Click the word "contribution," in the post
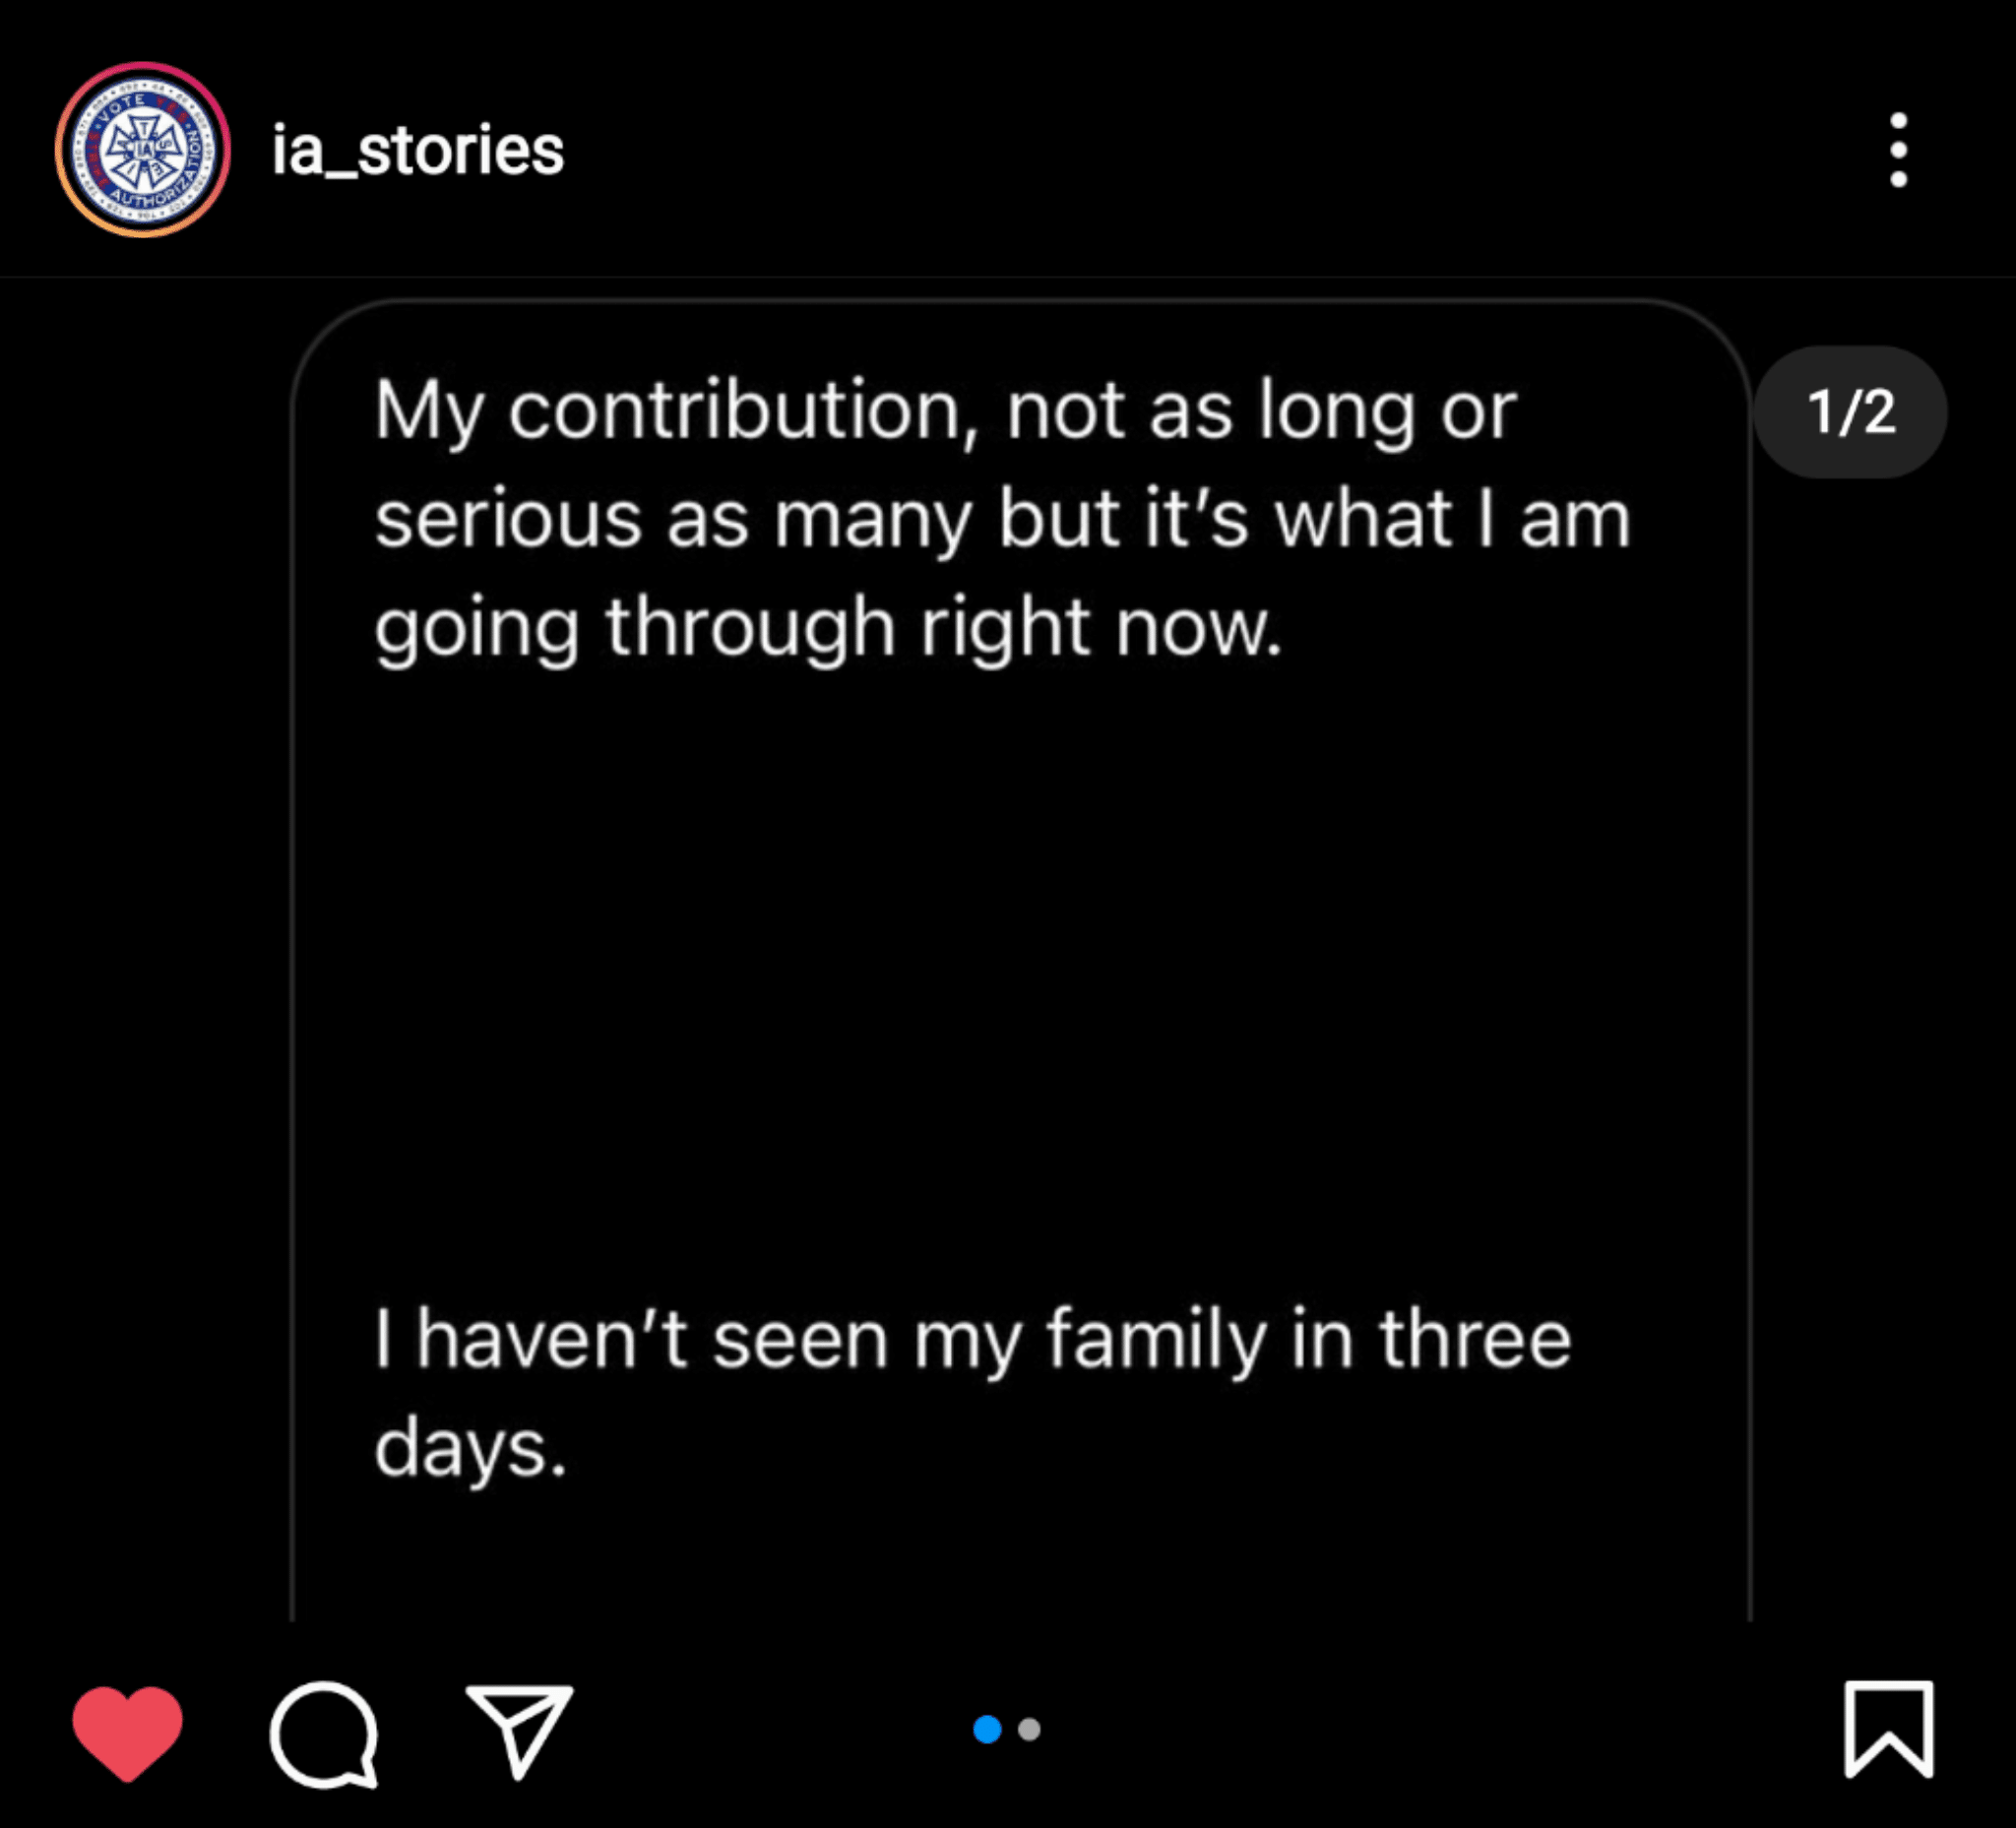The height and width of the screenshot is (1828, 2016). coord(742,412)
